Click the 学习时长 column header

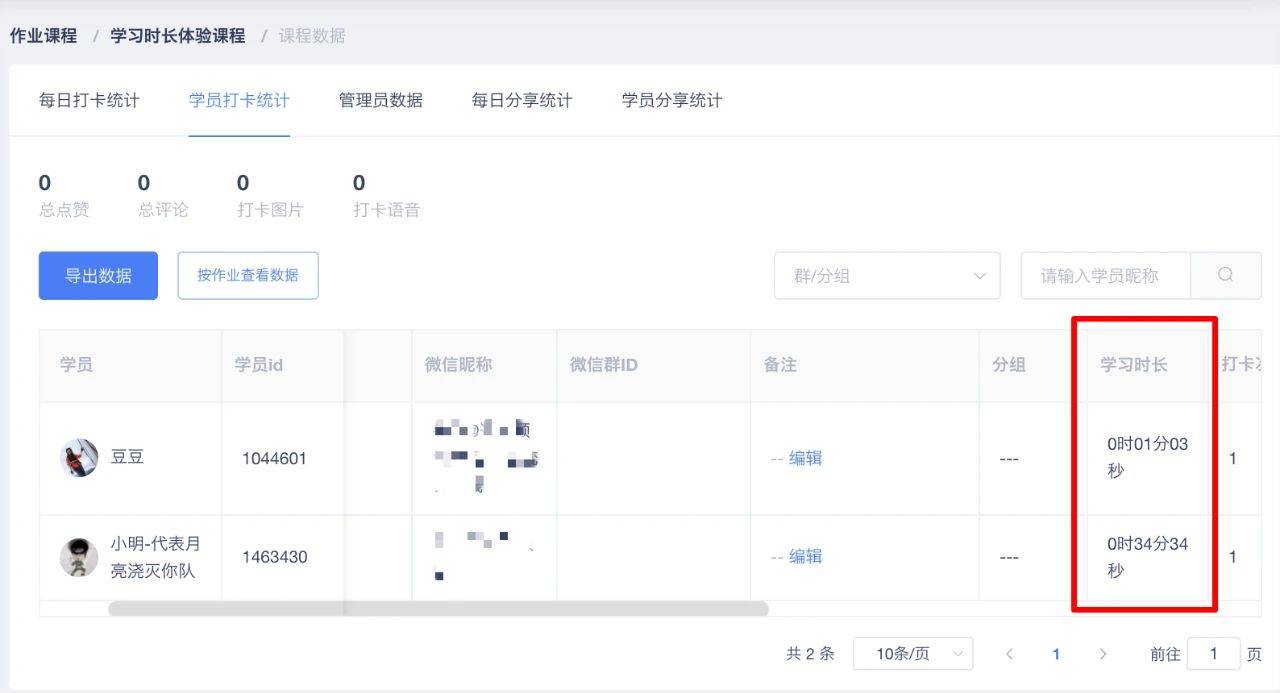click(x=1134, y=365)
